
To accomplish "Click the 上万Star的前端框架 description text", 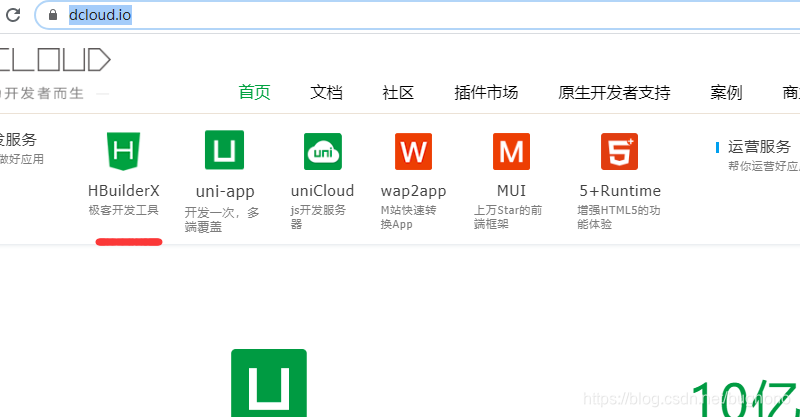I will pos(508,217).
